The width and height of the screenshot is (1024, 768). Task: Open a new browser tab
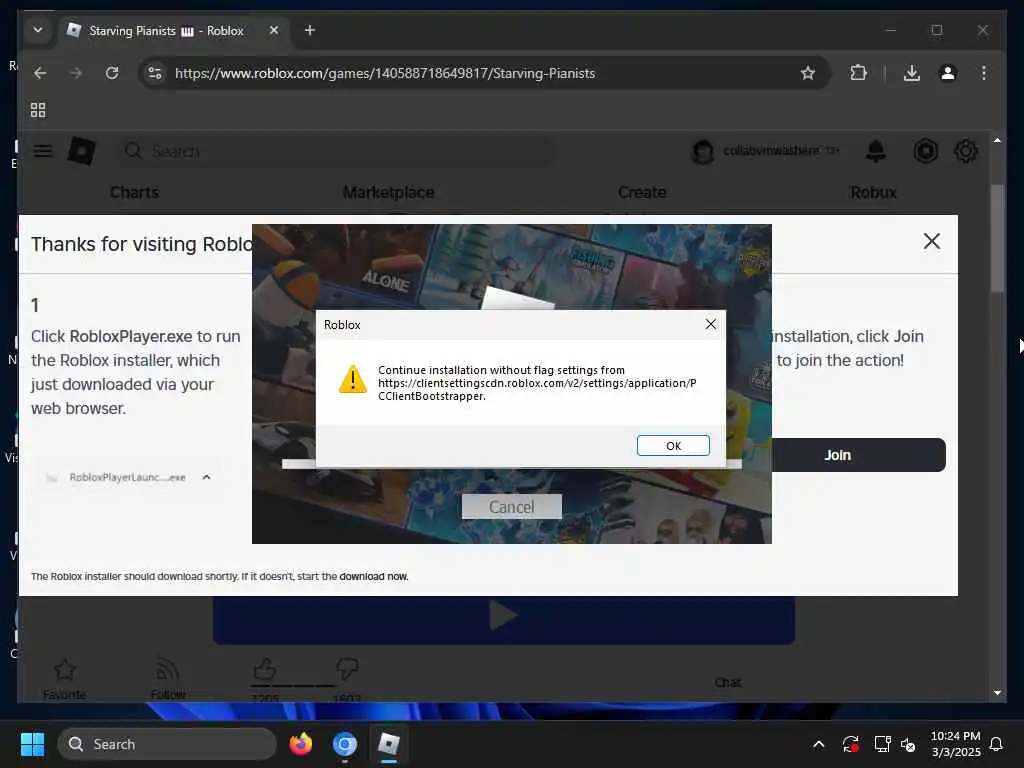click(x=310, y=30)
